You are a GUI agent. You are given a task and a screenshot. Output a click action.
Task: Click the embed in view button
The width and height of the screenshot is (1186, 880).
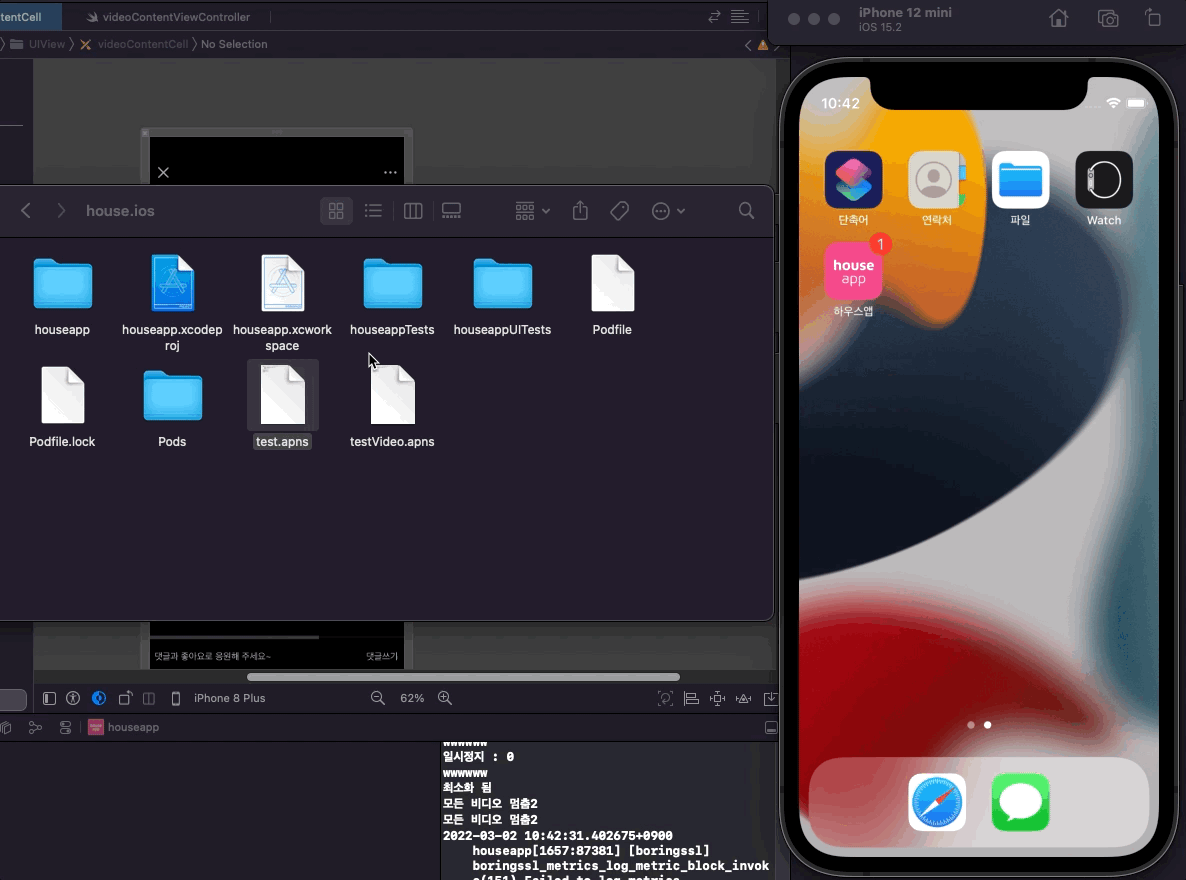[770, 698]
